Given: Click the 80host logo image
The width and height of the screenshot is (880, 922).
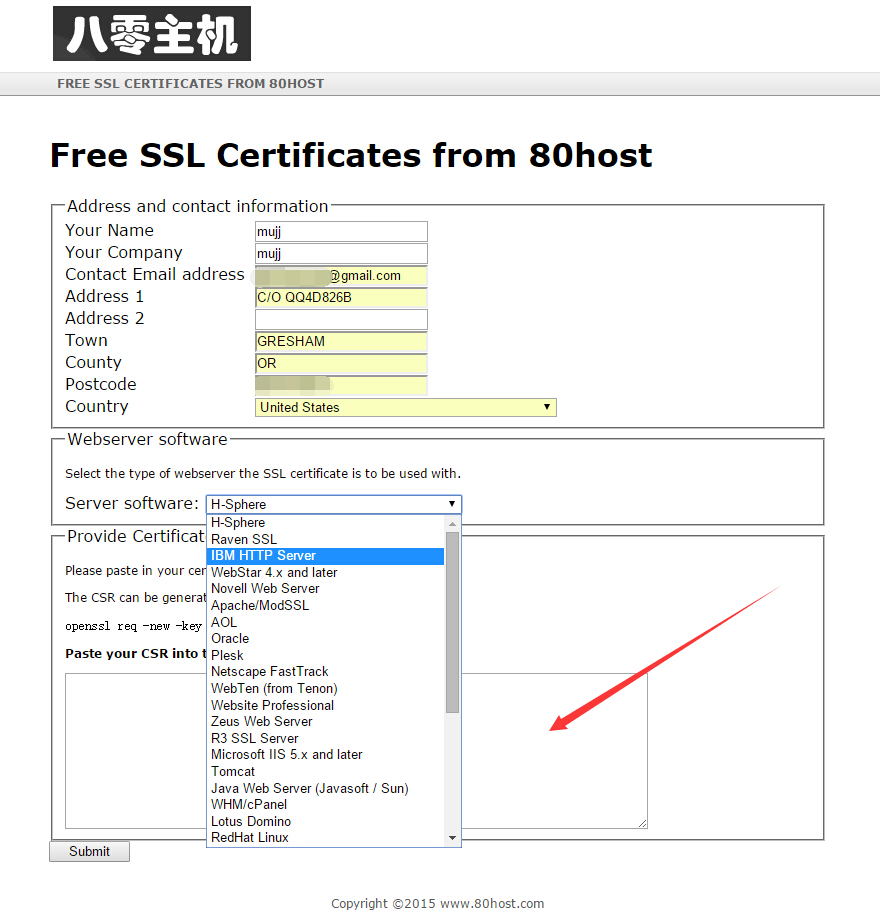Looking at the screenshot, I should [x=151, y=34].
